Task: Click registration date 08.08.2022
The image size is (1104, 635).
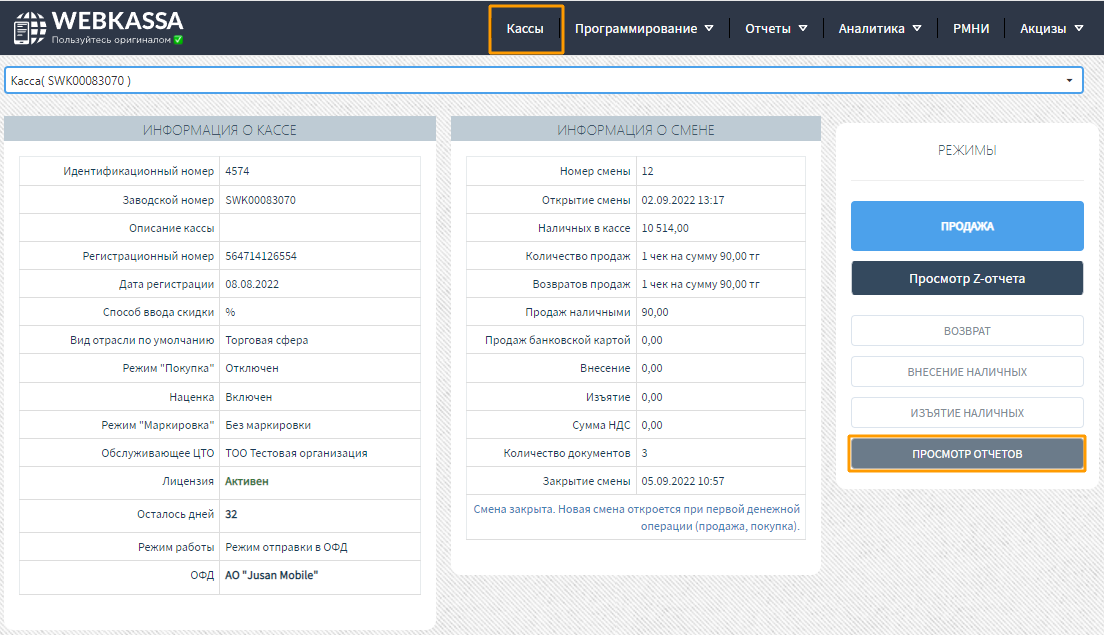Action: click(x=252, y=284)
